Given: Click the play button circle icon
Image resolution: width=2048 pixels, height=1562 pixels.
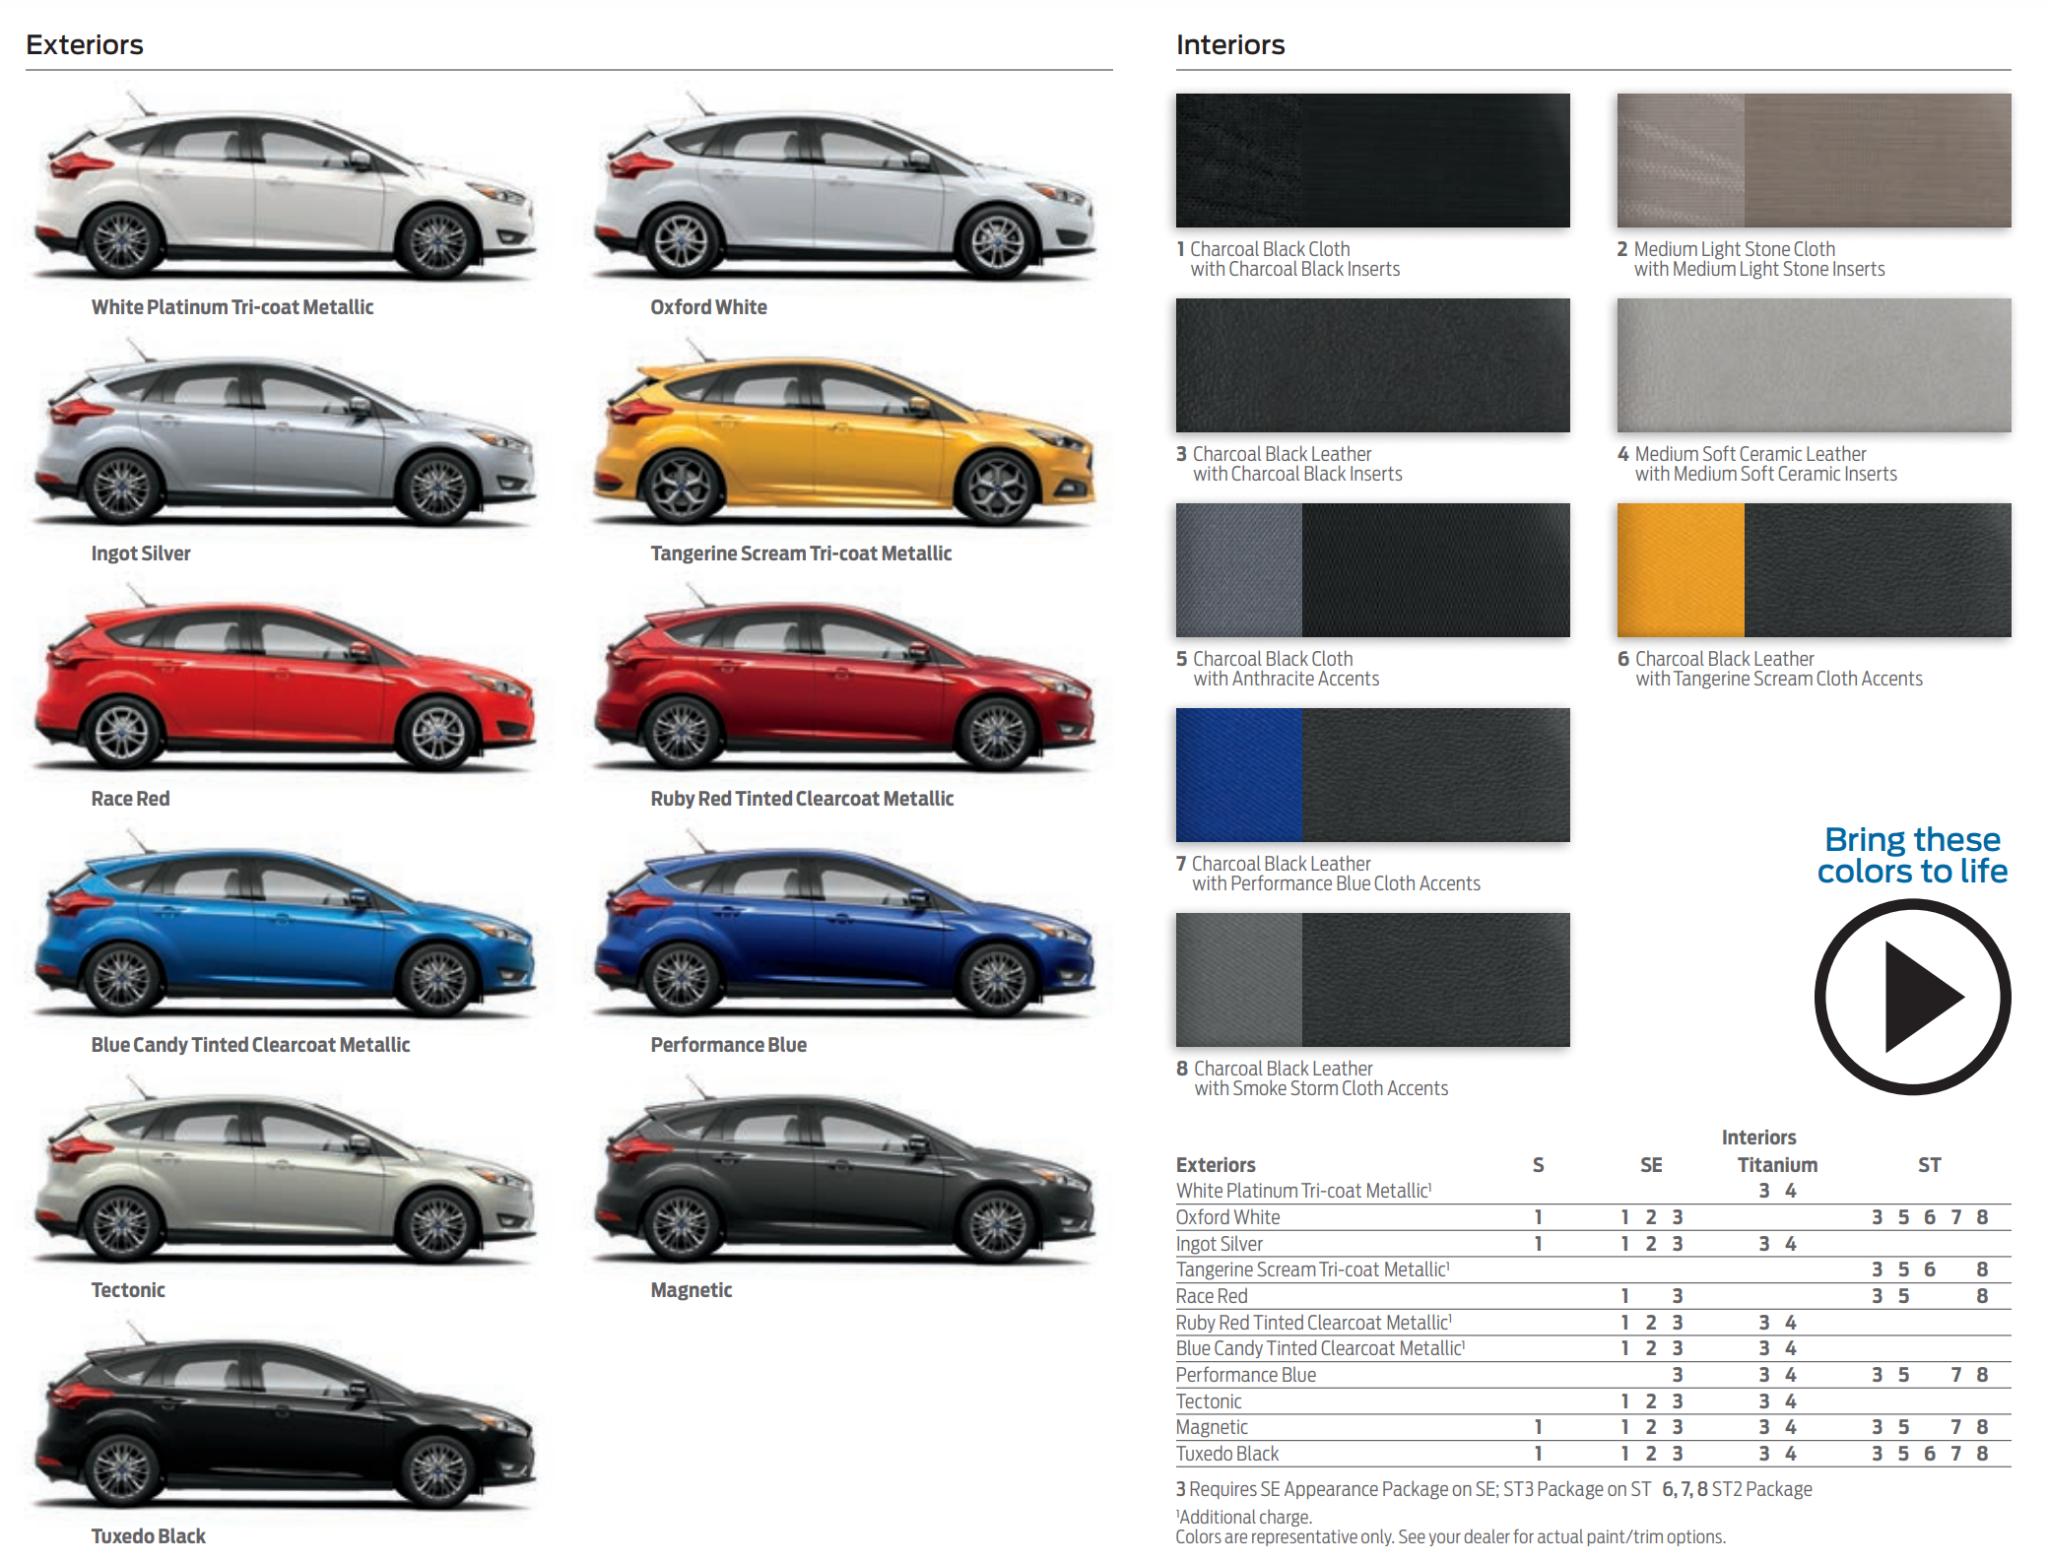Looking at the screenshot, I should coord(1911,996).
